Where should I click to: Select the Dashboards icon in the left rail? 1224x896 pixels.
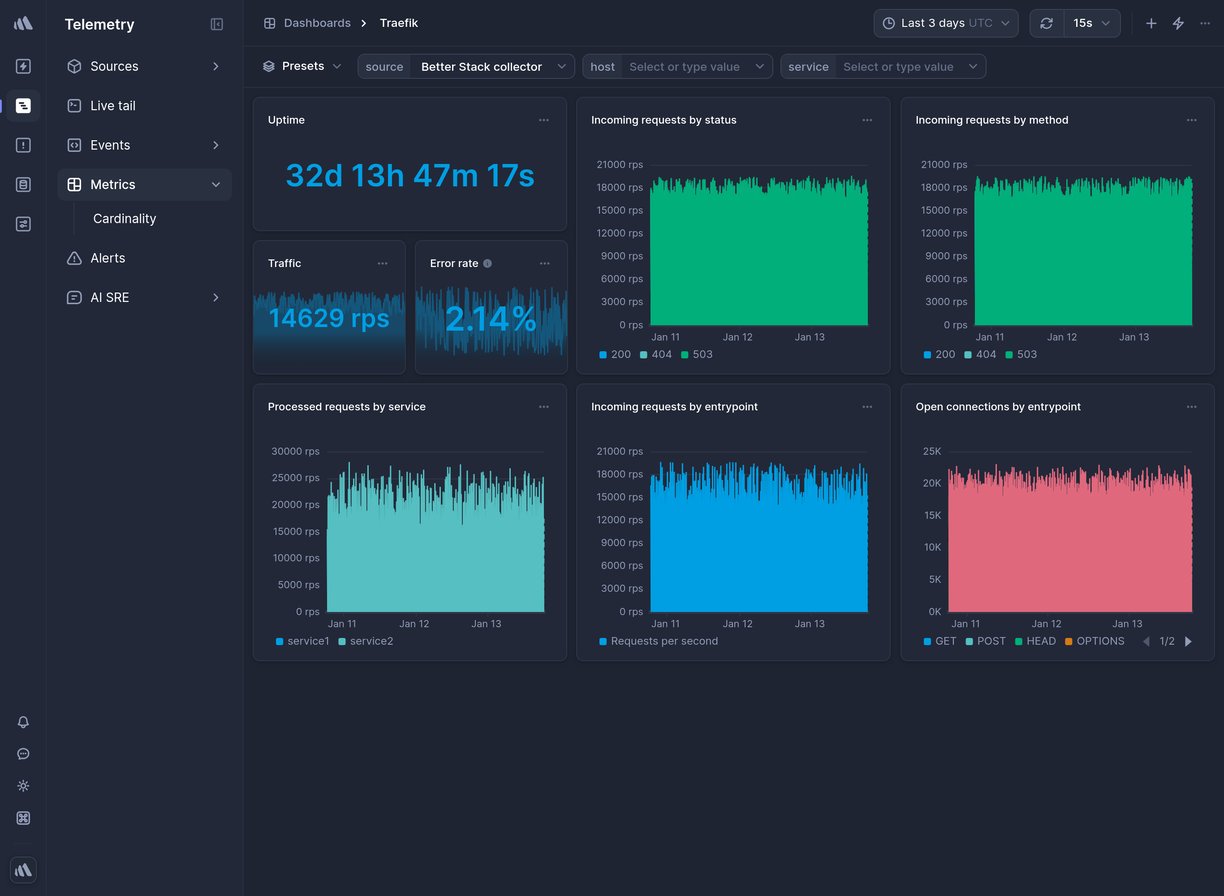pos(23,105)
